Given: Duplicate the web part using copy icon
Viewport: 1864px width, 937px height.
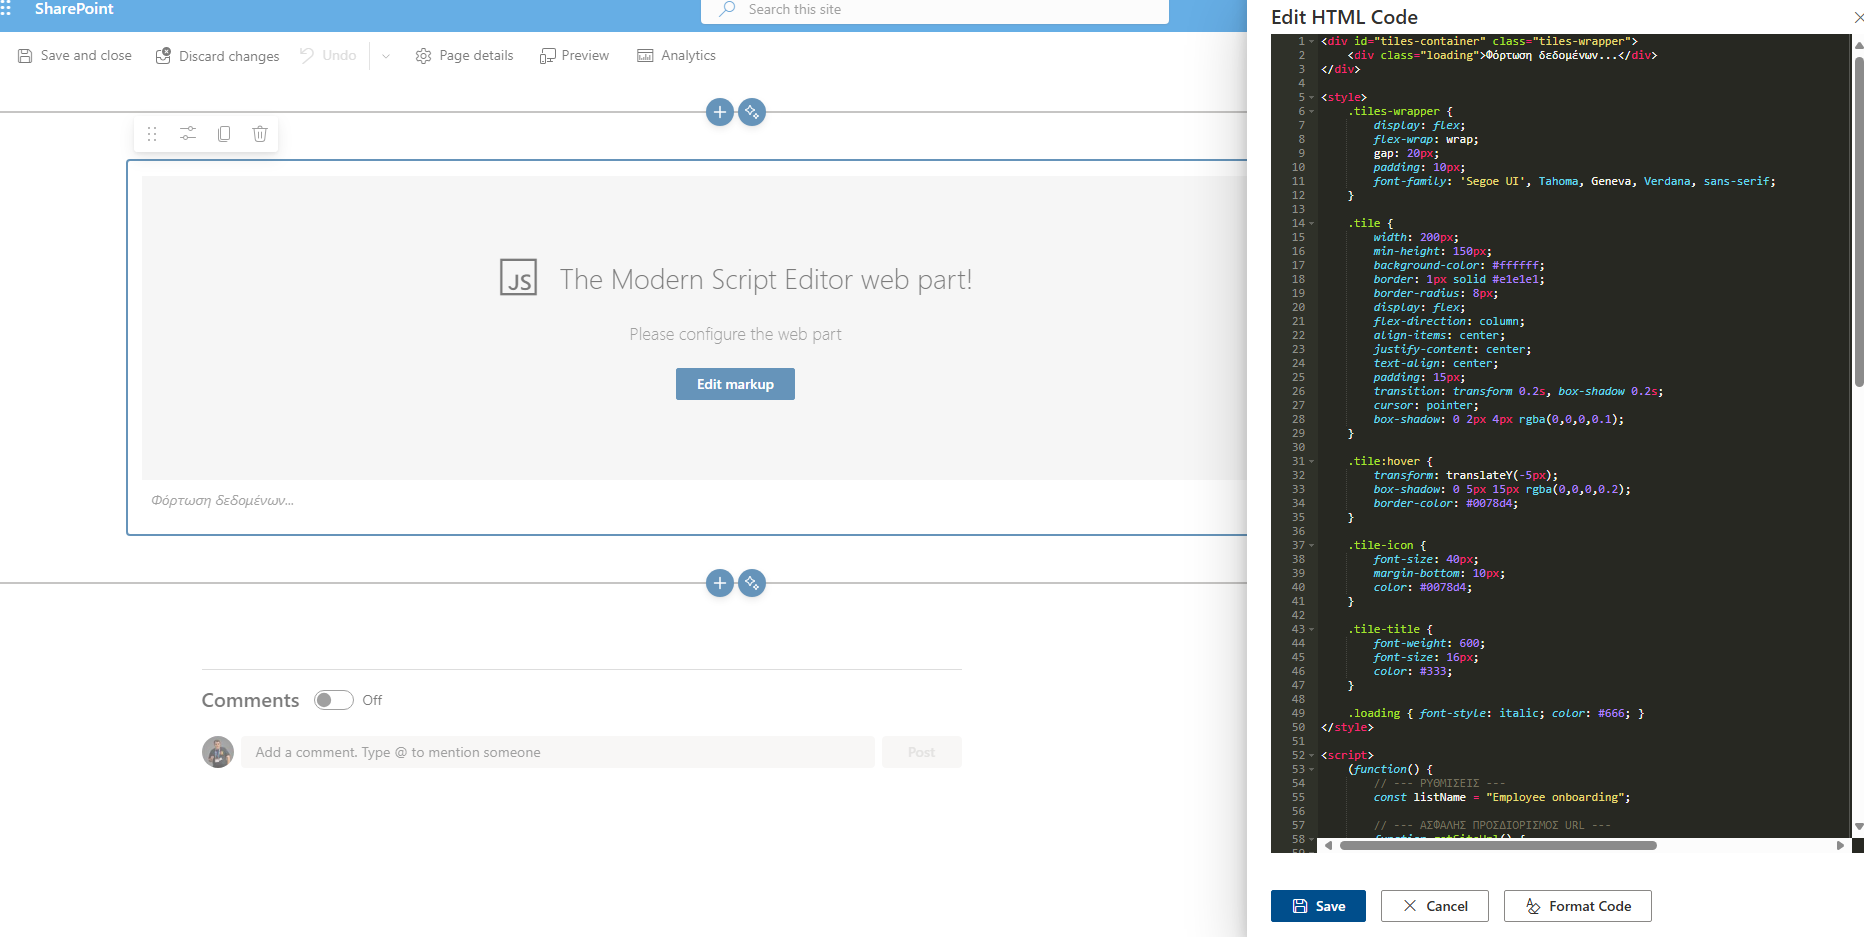Looking at the screenshot, I should [224, 134].
